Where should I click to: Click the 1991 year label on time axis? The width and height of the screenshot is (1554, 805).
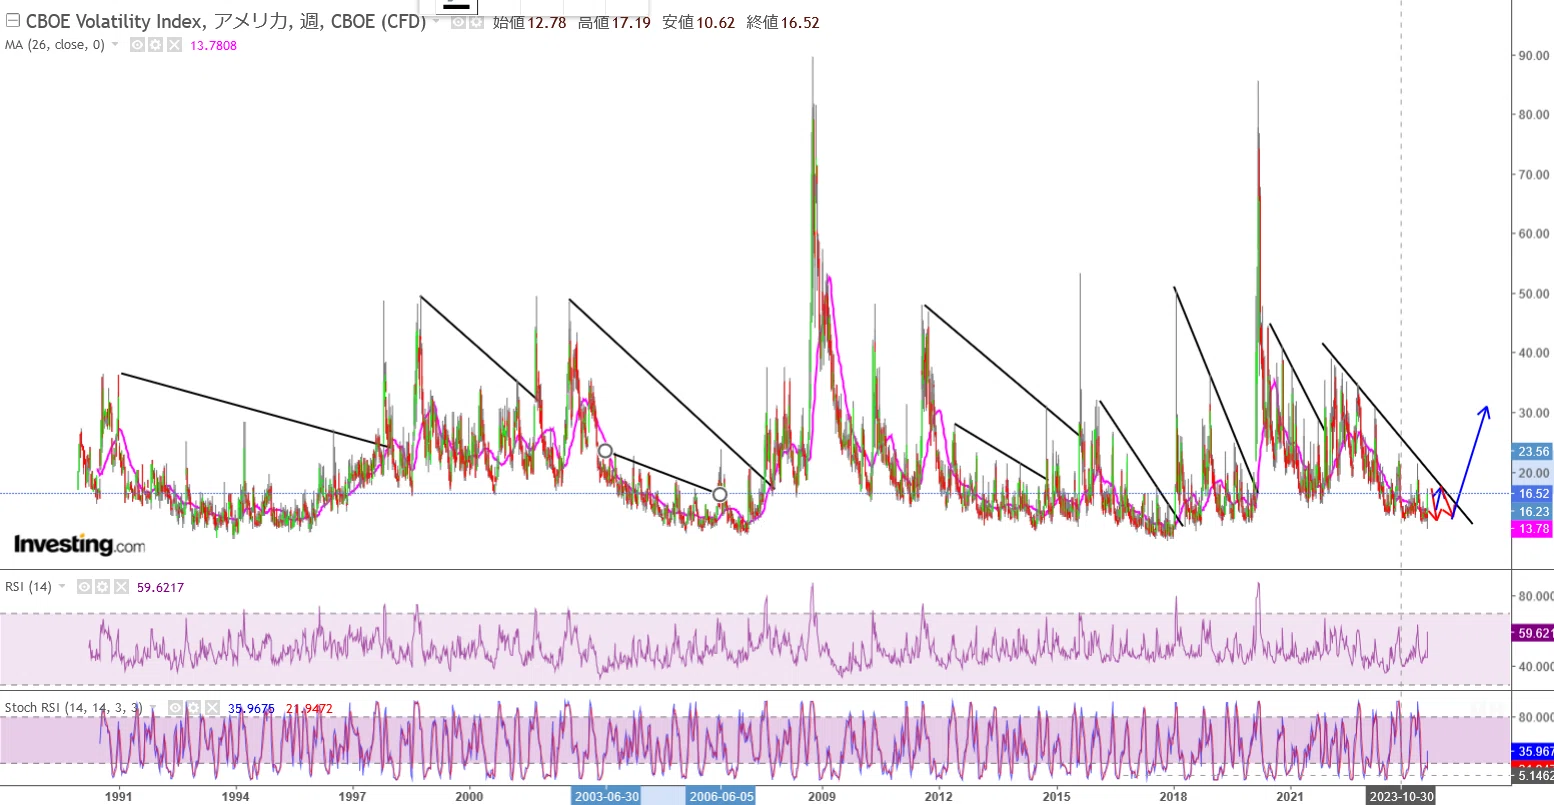coord(119,796)
